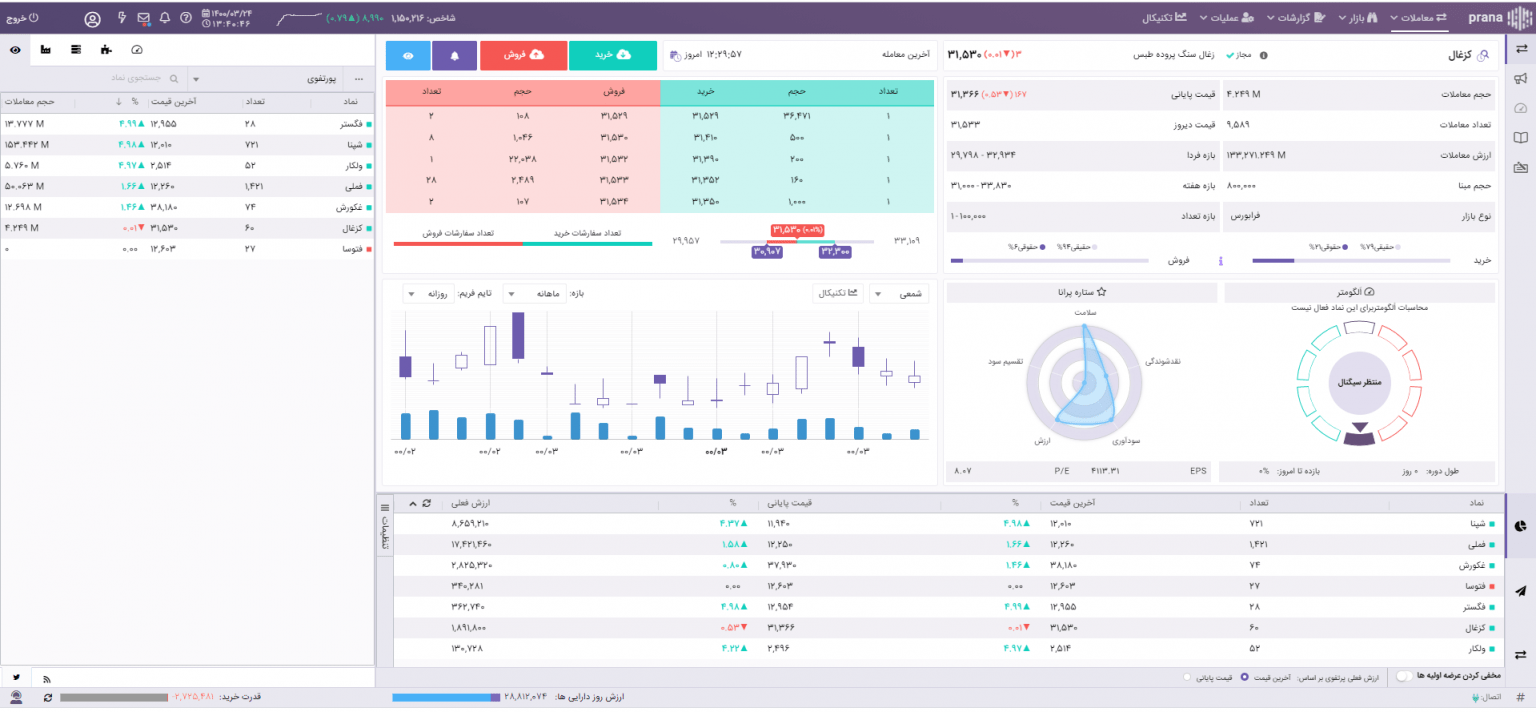Open the گزارشات menu
This screenshot has width=1536, height=712.
1296,18
